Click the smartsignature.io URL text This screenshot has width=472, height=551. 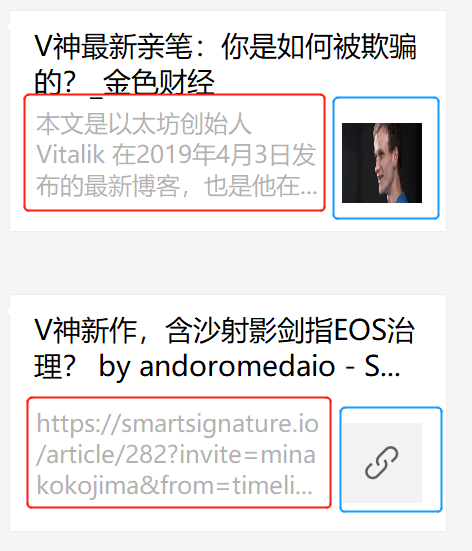click(178, 424)
